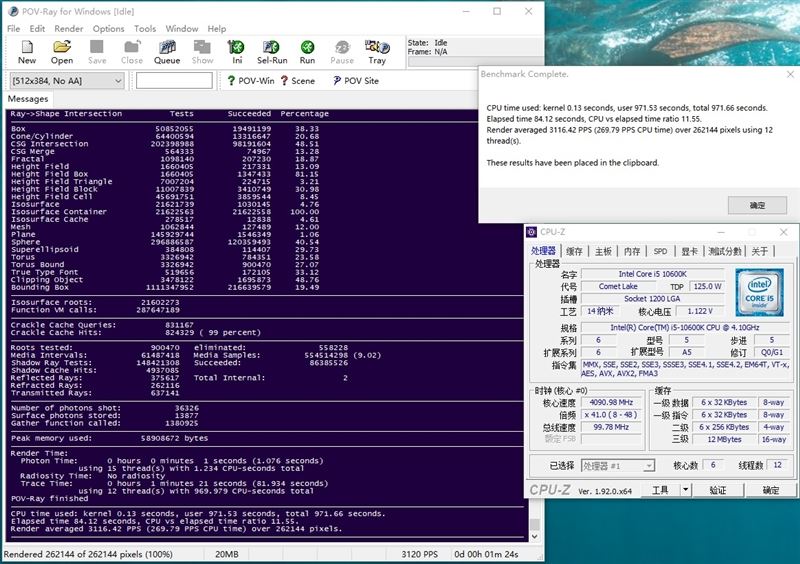The width and height of the screenshot is (800, 564).
Task: Open Scene help
Action: tap(298, 81)
